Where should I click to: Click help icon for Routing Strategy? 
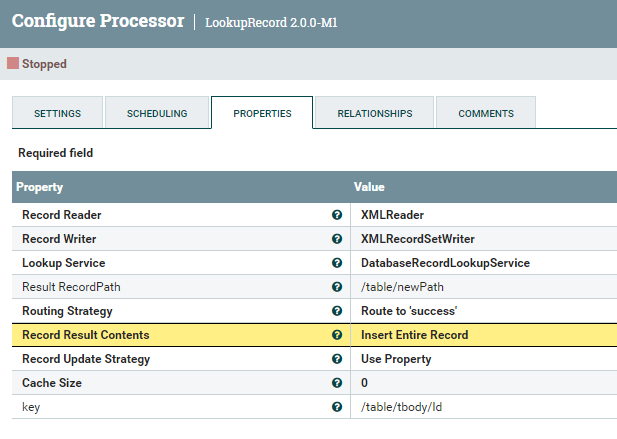tap(337, 311)
